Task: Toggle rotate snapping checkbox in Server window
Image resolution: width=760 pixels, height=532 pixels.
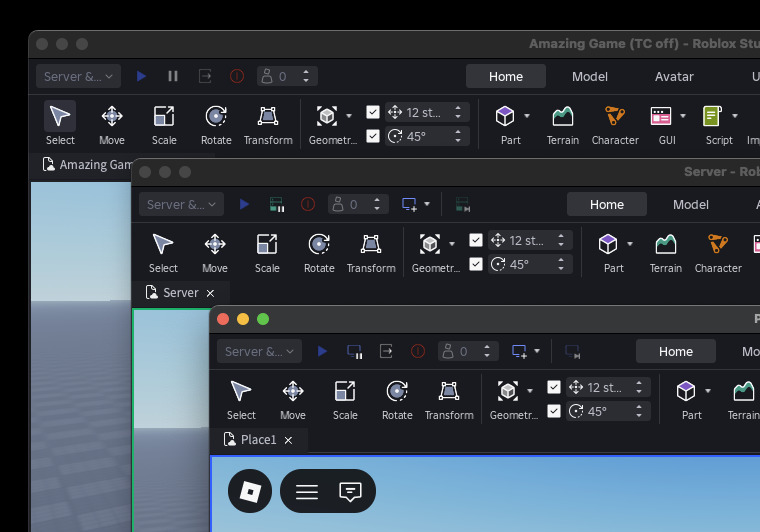Action: [476, 264]
